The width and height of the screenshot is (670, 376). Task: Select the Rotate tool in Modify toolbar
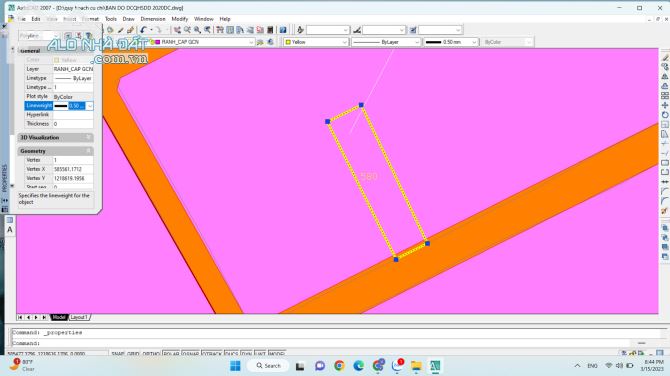coord(665,115)
